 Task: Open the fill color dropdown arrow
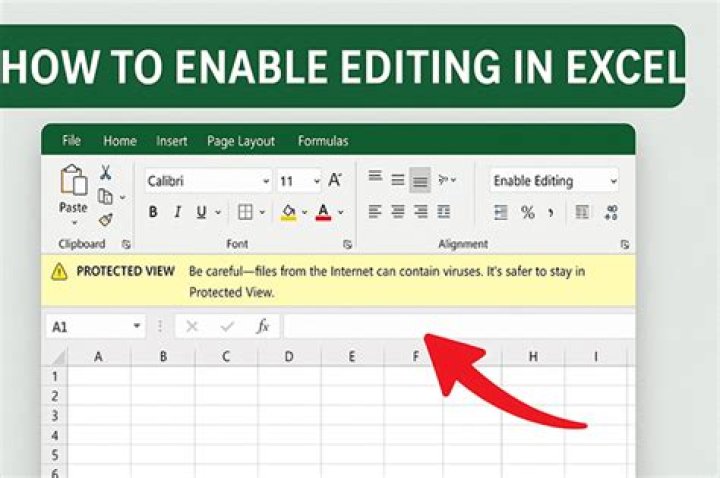coord(304,212)
